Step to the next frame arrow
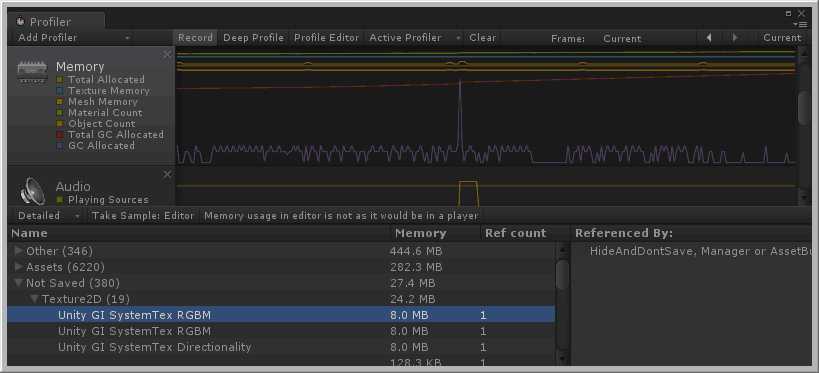The height and width of the screenshot is (373, 819). [x=735, y=38]
